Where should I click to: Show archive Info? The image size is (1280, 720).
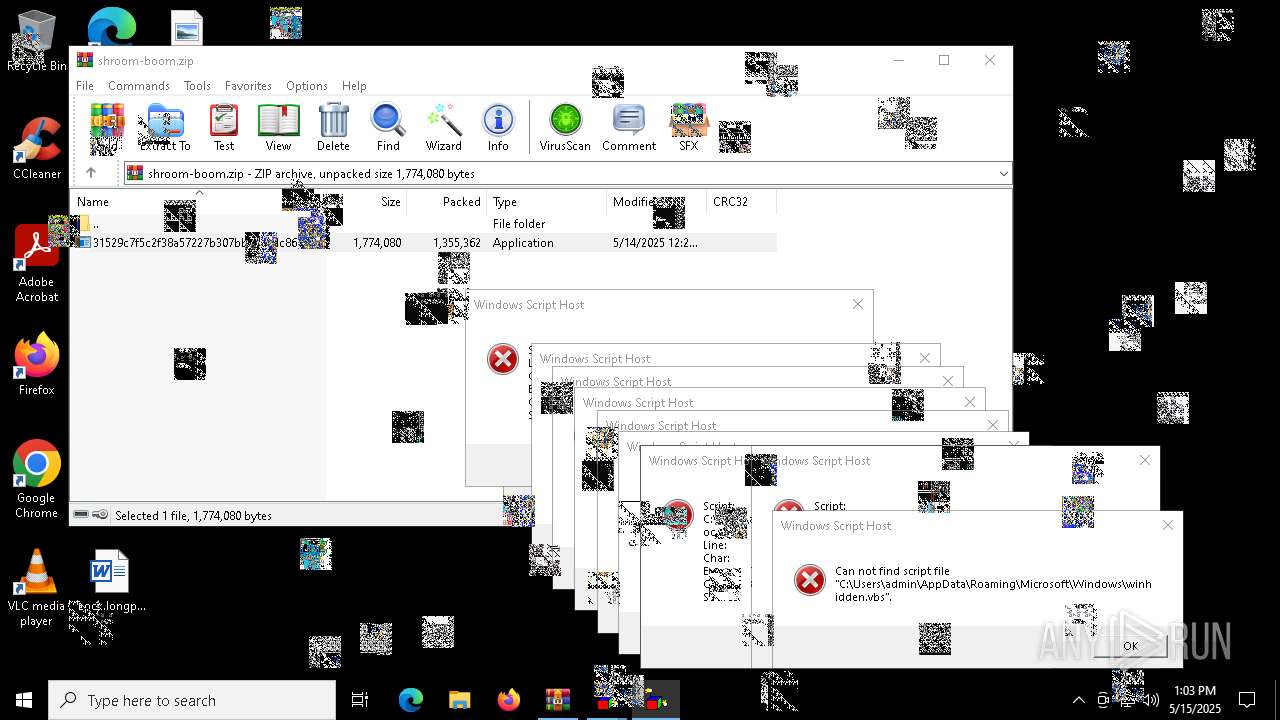498,127
